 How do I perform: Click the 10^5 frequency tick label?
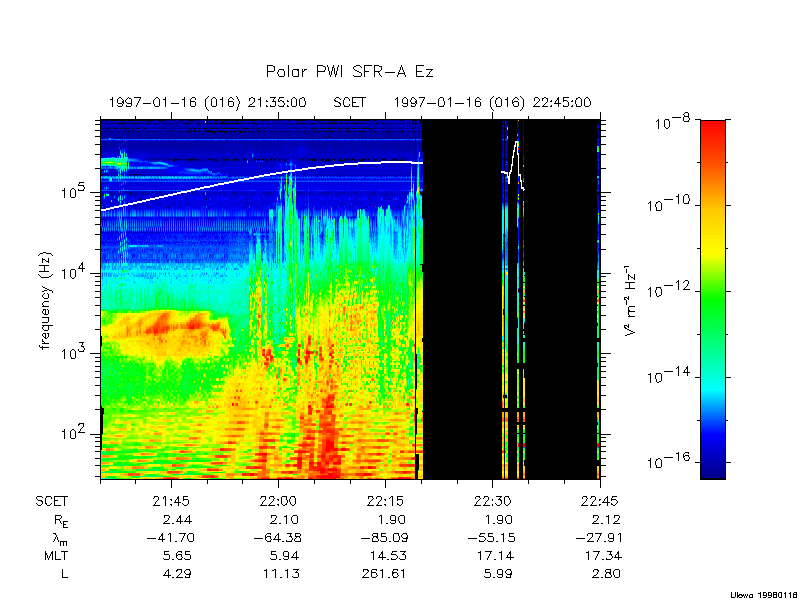pos(79,191)
